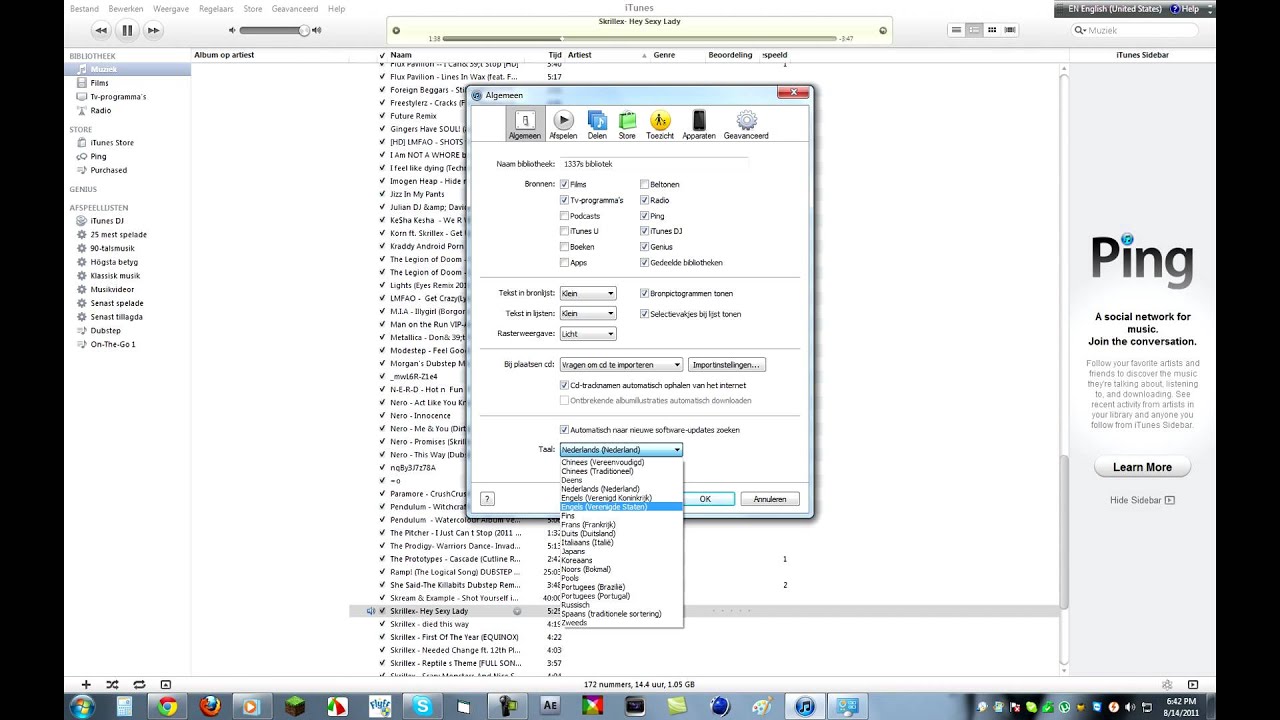Image resolution: width=1280 pixels, height=720 pixels.
Task: Enable the Boeken source checkbox
Action: 565,247
